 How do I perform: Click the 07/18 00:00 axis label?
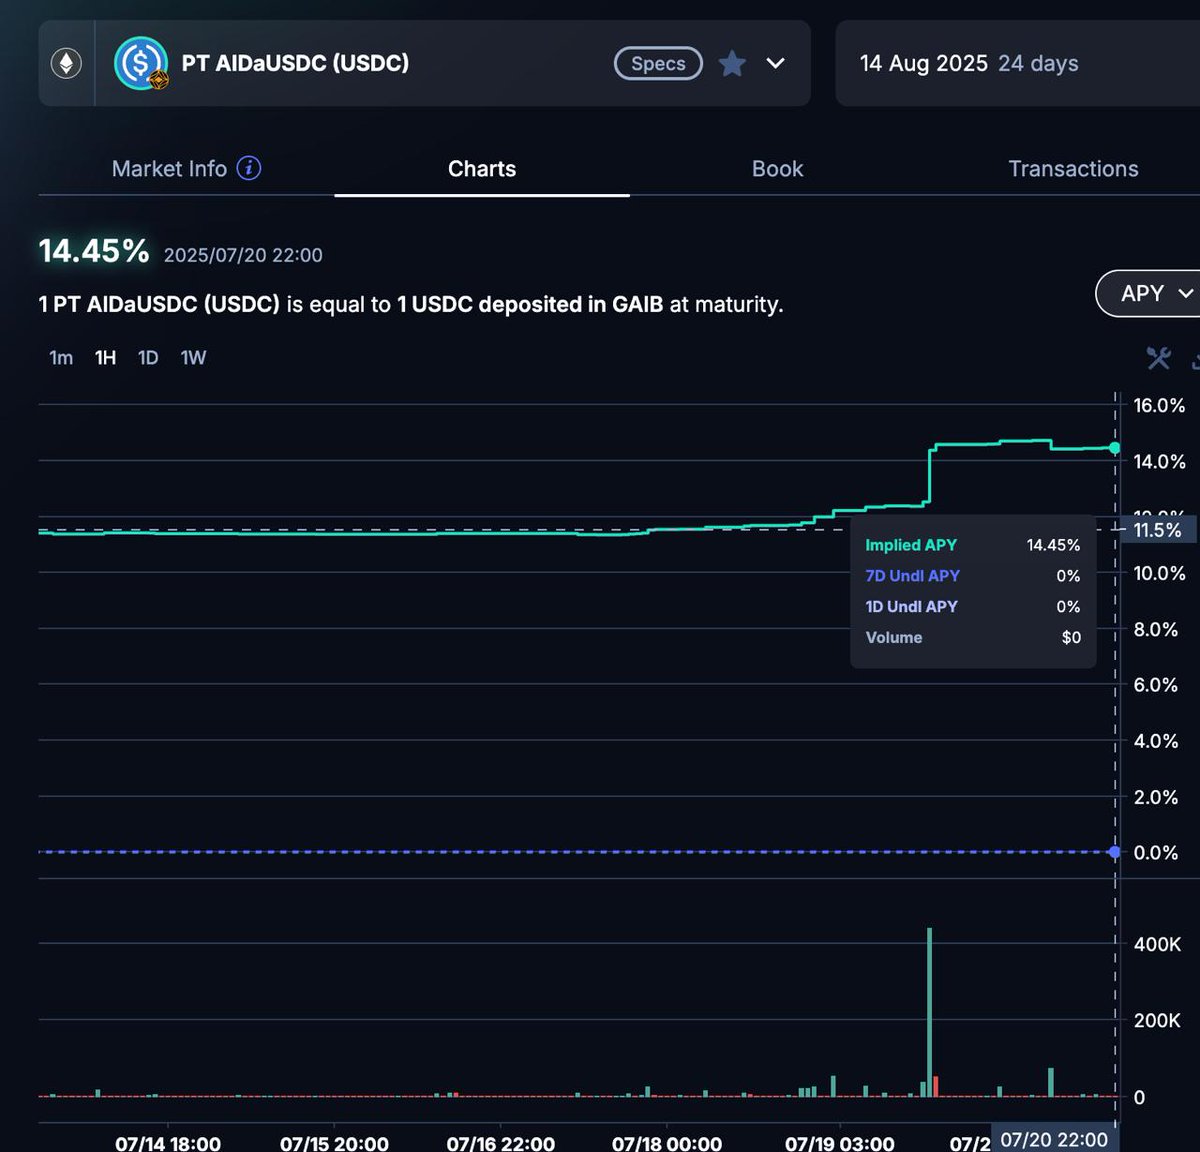click(666, 1143)
